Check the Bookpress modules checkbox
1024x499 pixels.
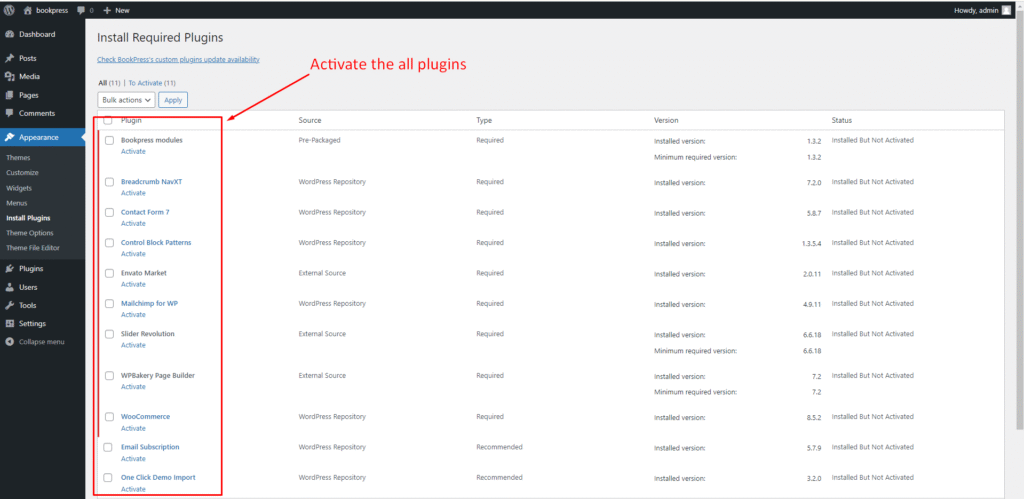coord(110,140)
